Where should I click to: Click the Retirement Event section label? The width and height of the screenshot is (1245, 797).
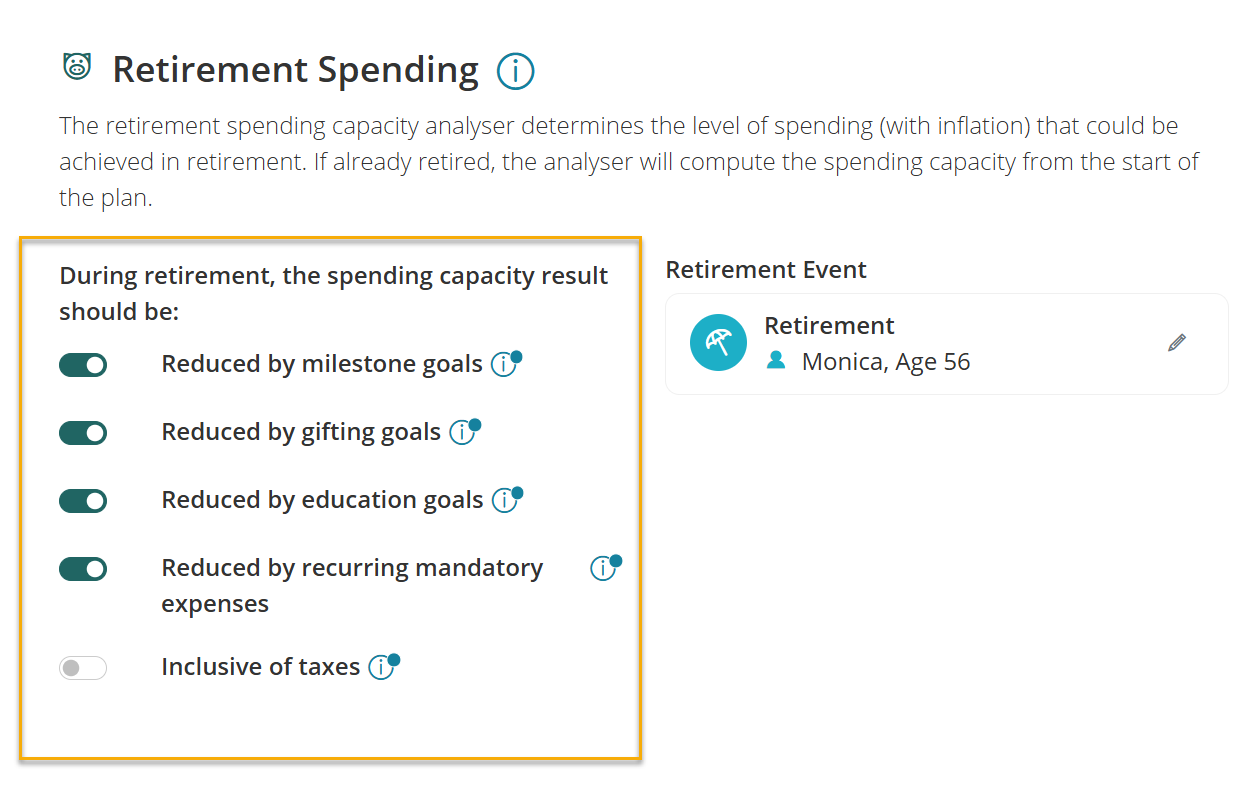click(766, 270)
